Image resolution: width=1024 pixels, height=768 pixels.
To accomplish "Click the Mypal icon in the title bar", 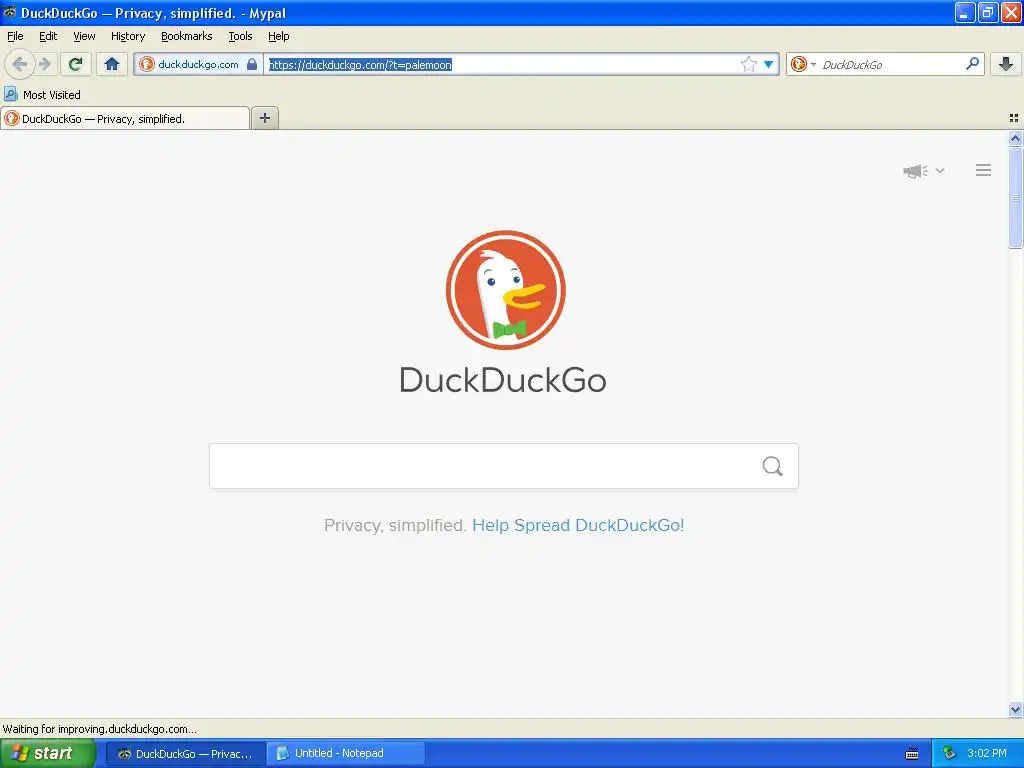I will coord(9,12).
